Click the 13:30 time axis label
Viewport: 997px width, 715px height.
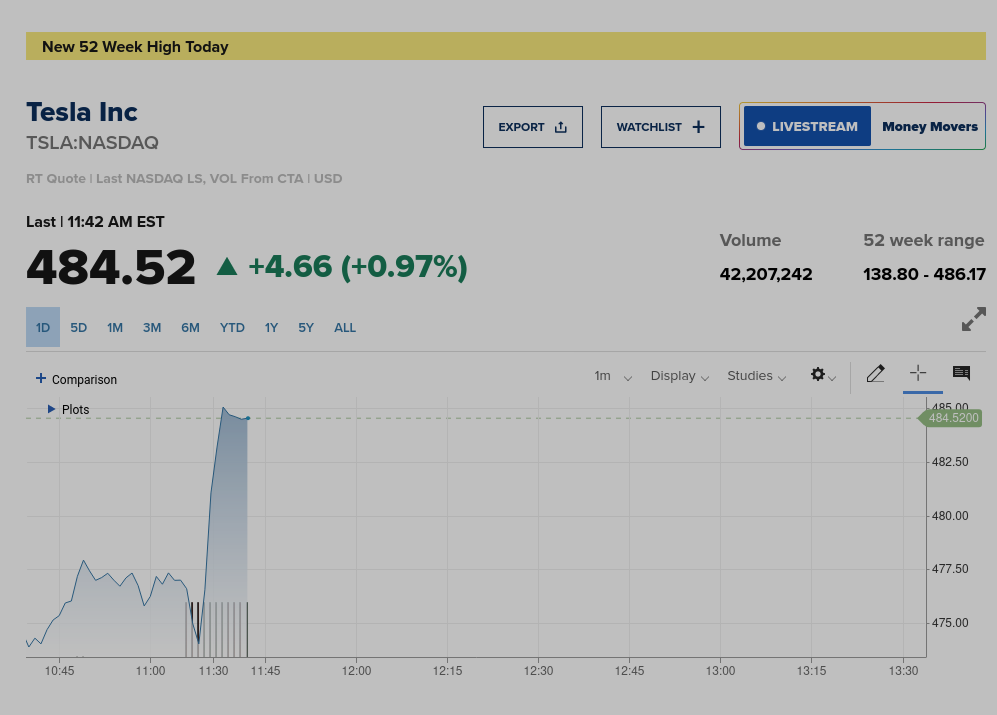tap(904, 671)
